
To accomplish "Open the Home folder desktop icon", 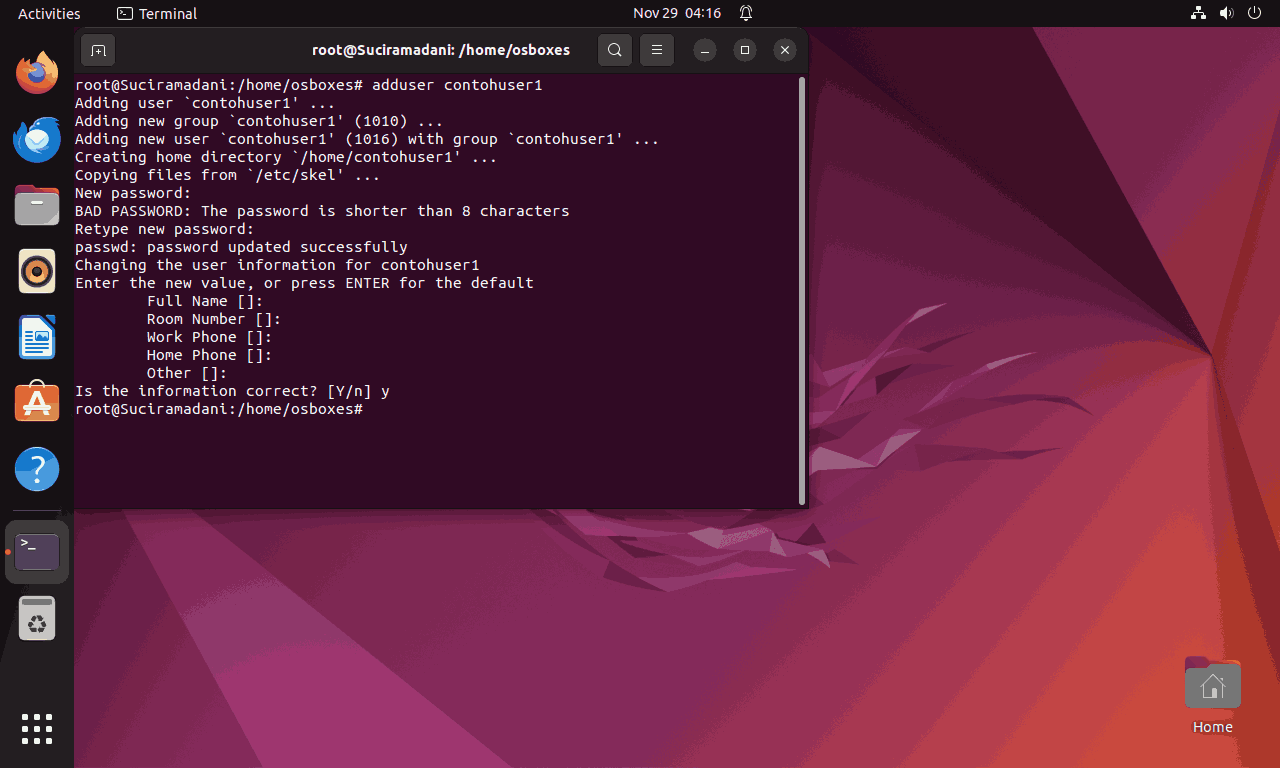I will click(1212, 695).
